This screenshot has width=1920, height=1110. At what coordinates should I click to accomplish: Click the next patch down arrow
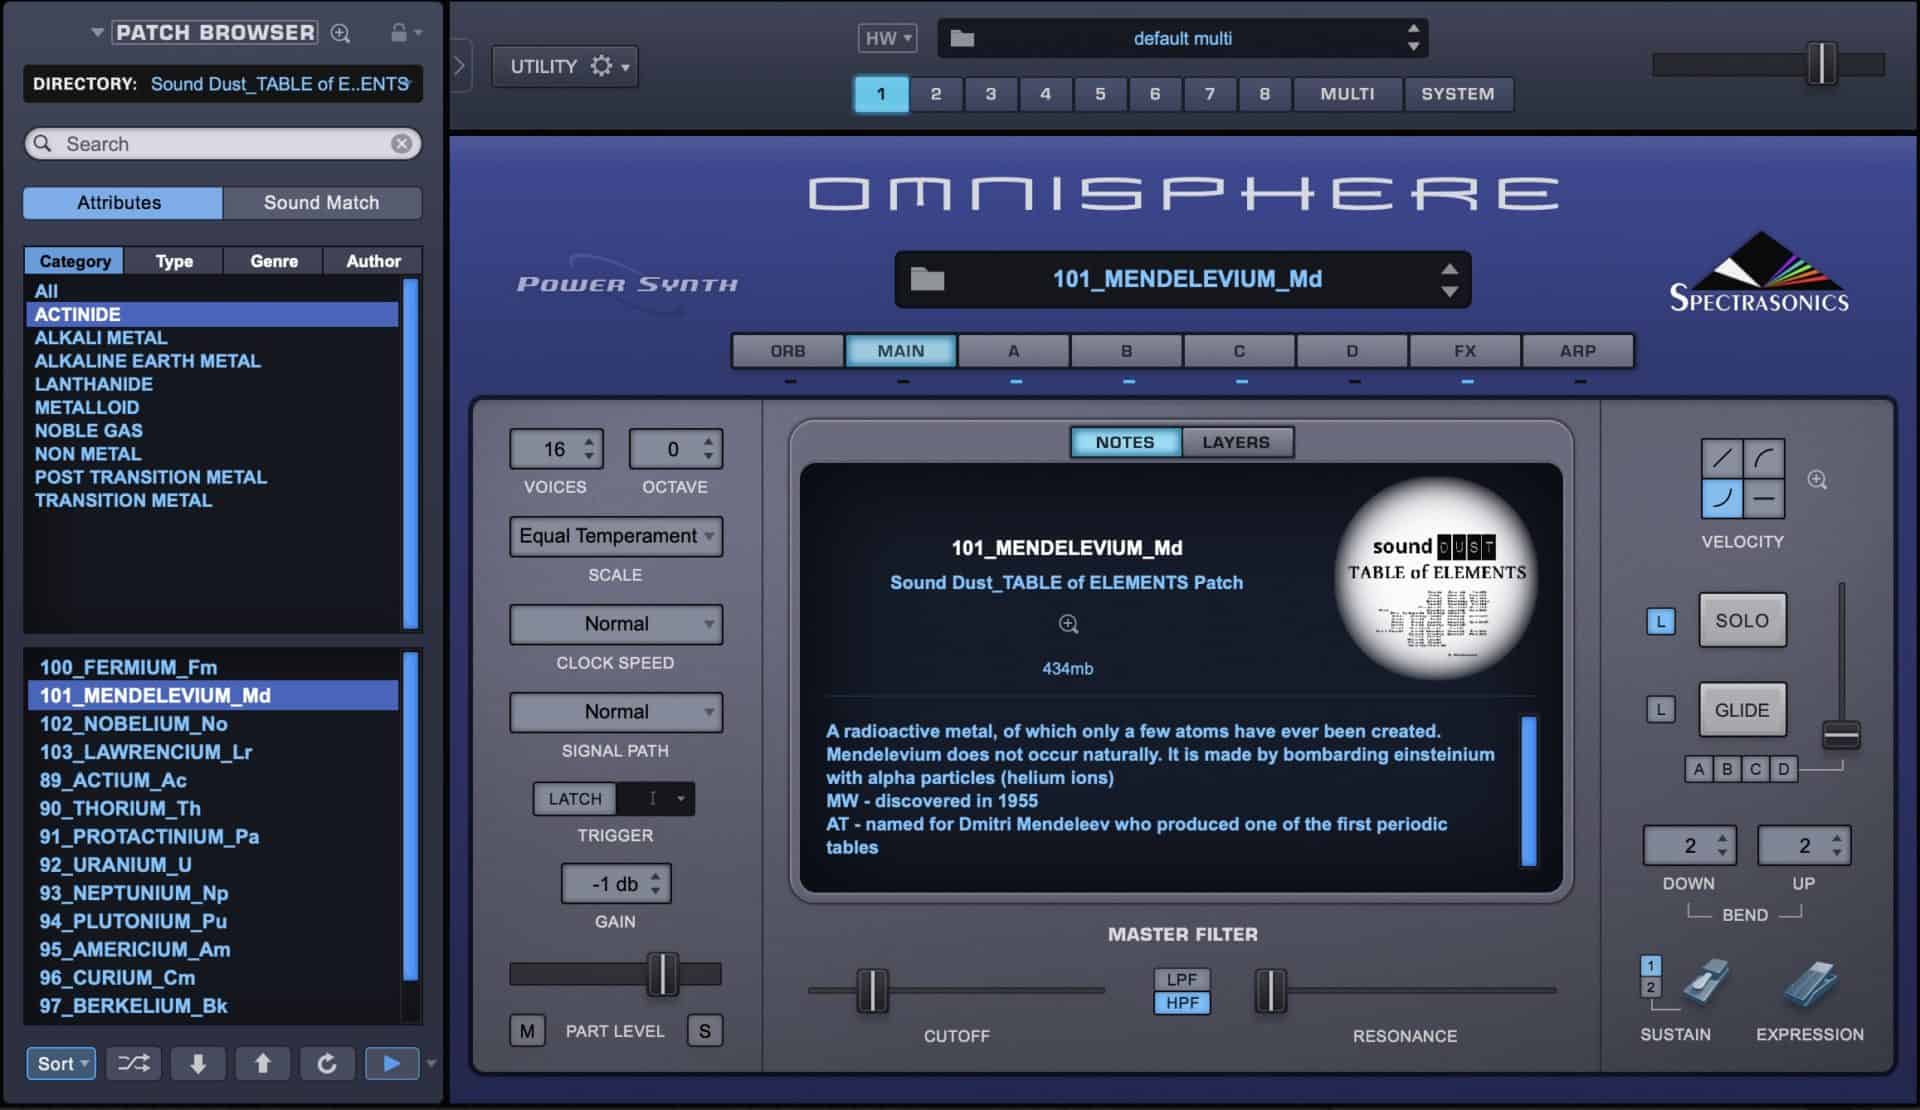[x=198, y=1063]
